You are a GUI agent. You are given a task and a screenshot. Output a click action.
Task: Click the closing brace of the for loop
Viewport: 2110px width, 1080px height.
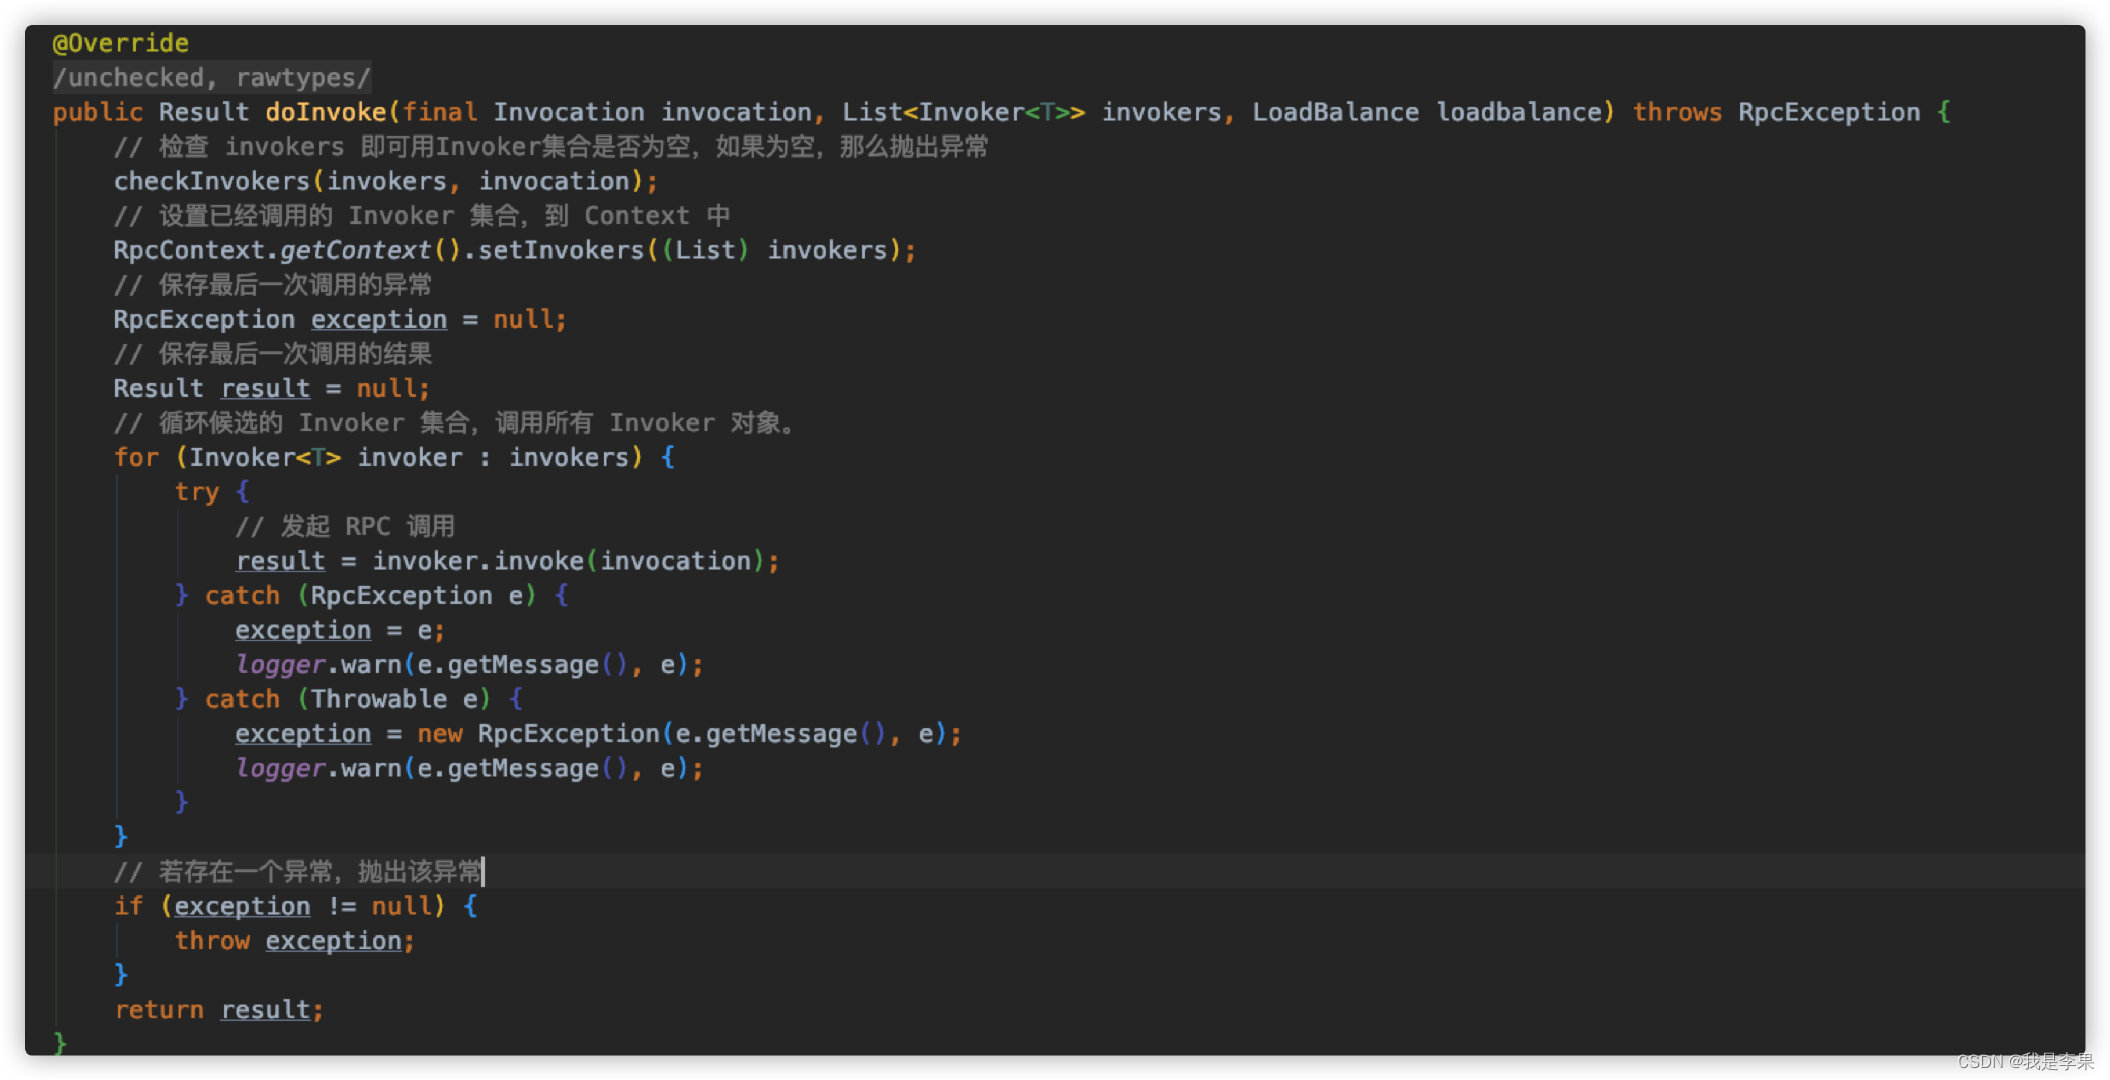[x=121, y=836]
